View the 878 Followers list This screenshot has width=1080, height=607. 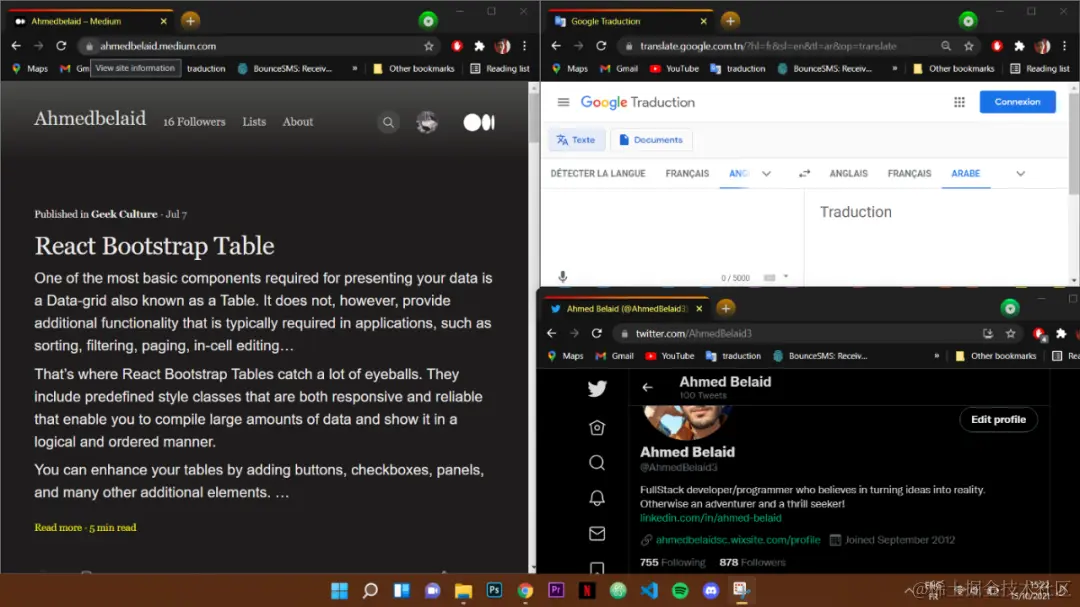(752, 562)
